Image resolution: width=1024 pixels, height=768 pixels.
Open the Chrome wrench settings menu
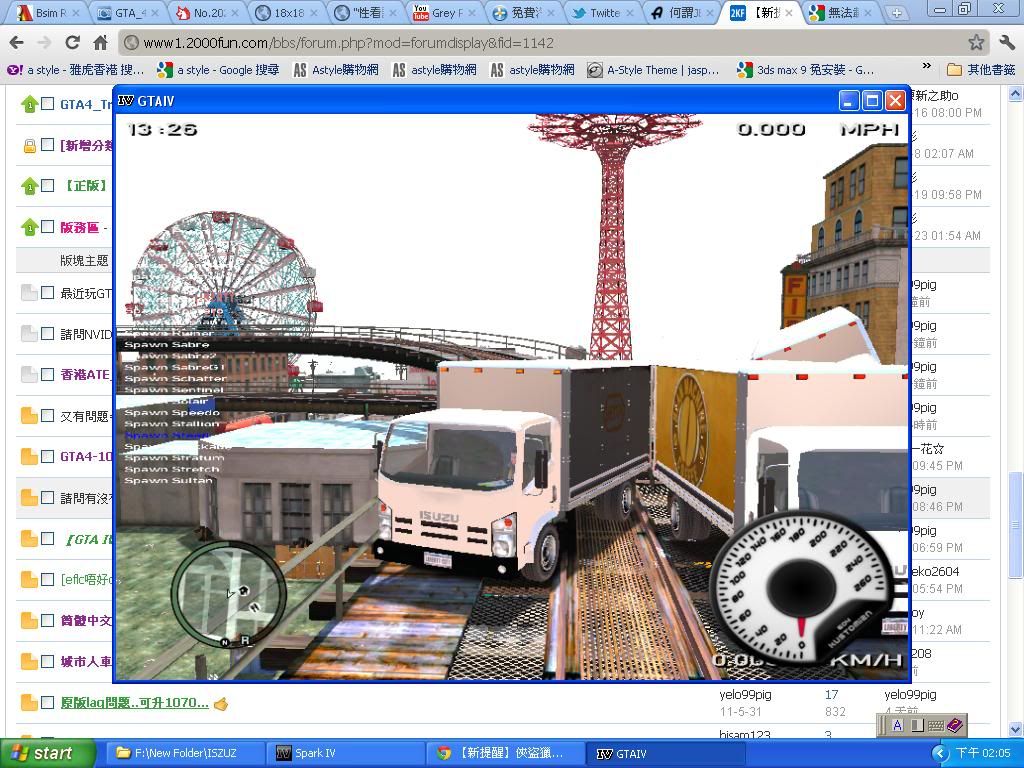[1006, 42]
